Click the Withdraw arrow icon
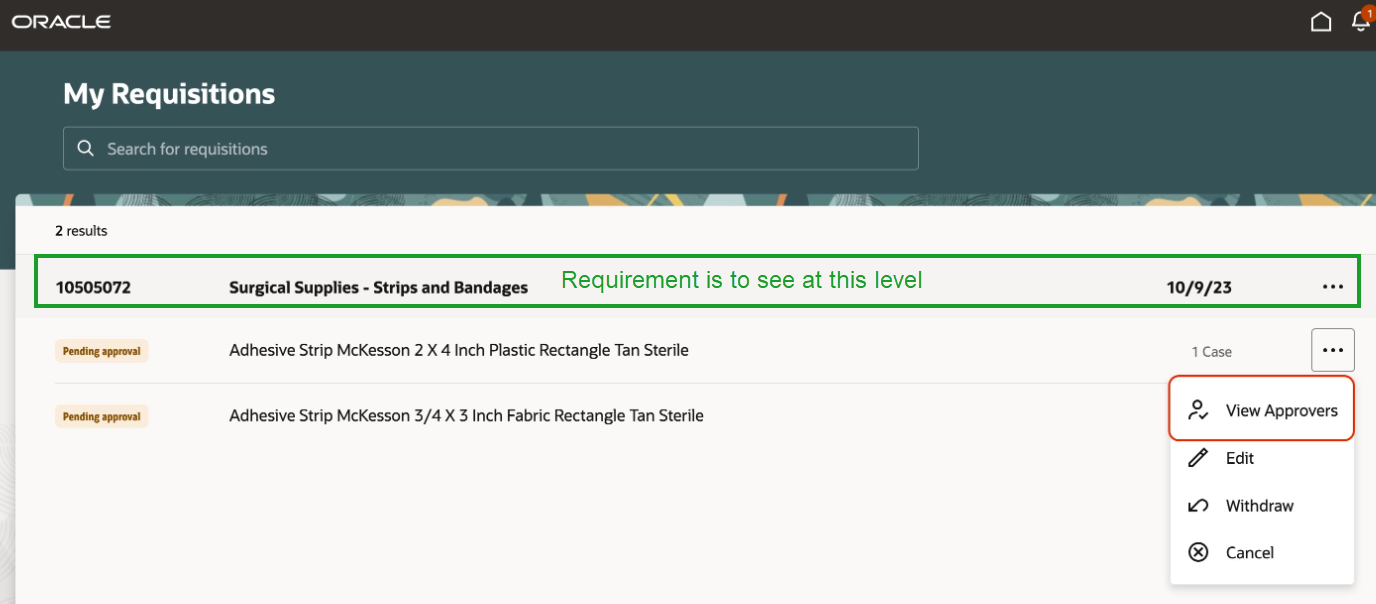This screenshot has height=604, width=1376. click(1198, 505)
